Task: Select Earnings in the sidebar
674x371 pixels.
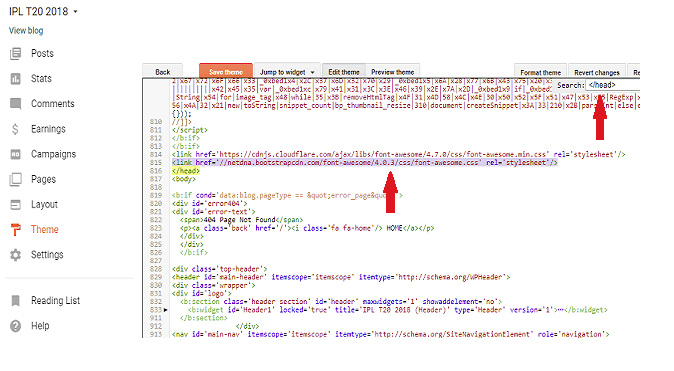Action: [x=48, y=129]
